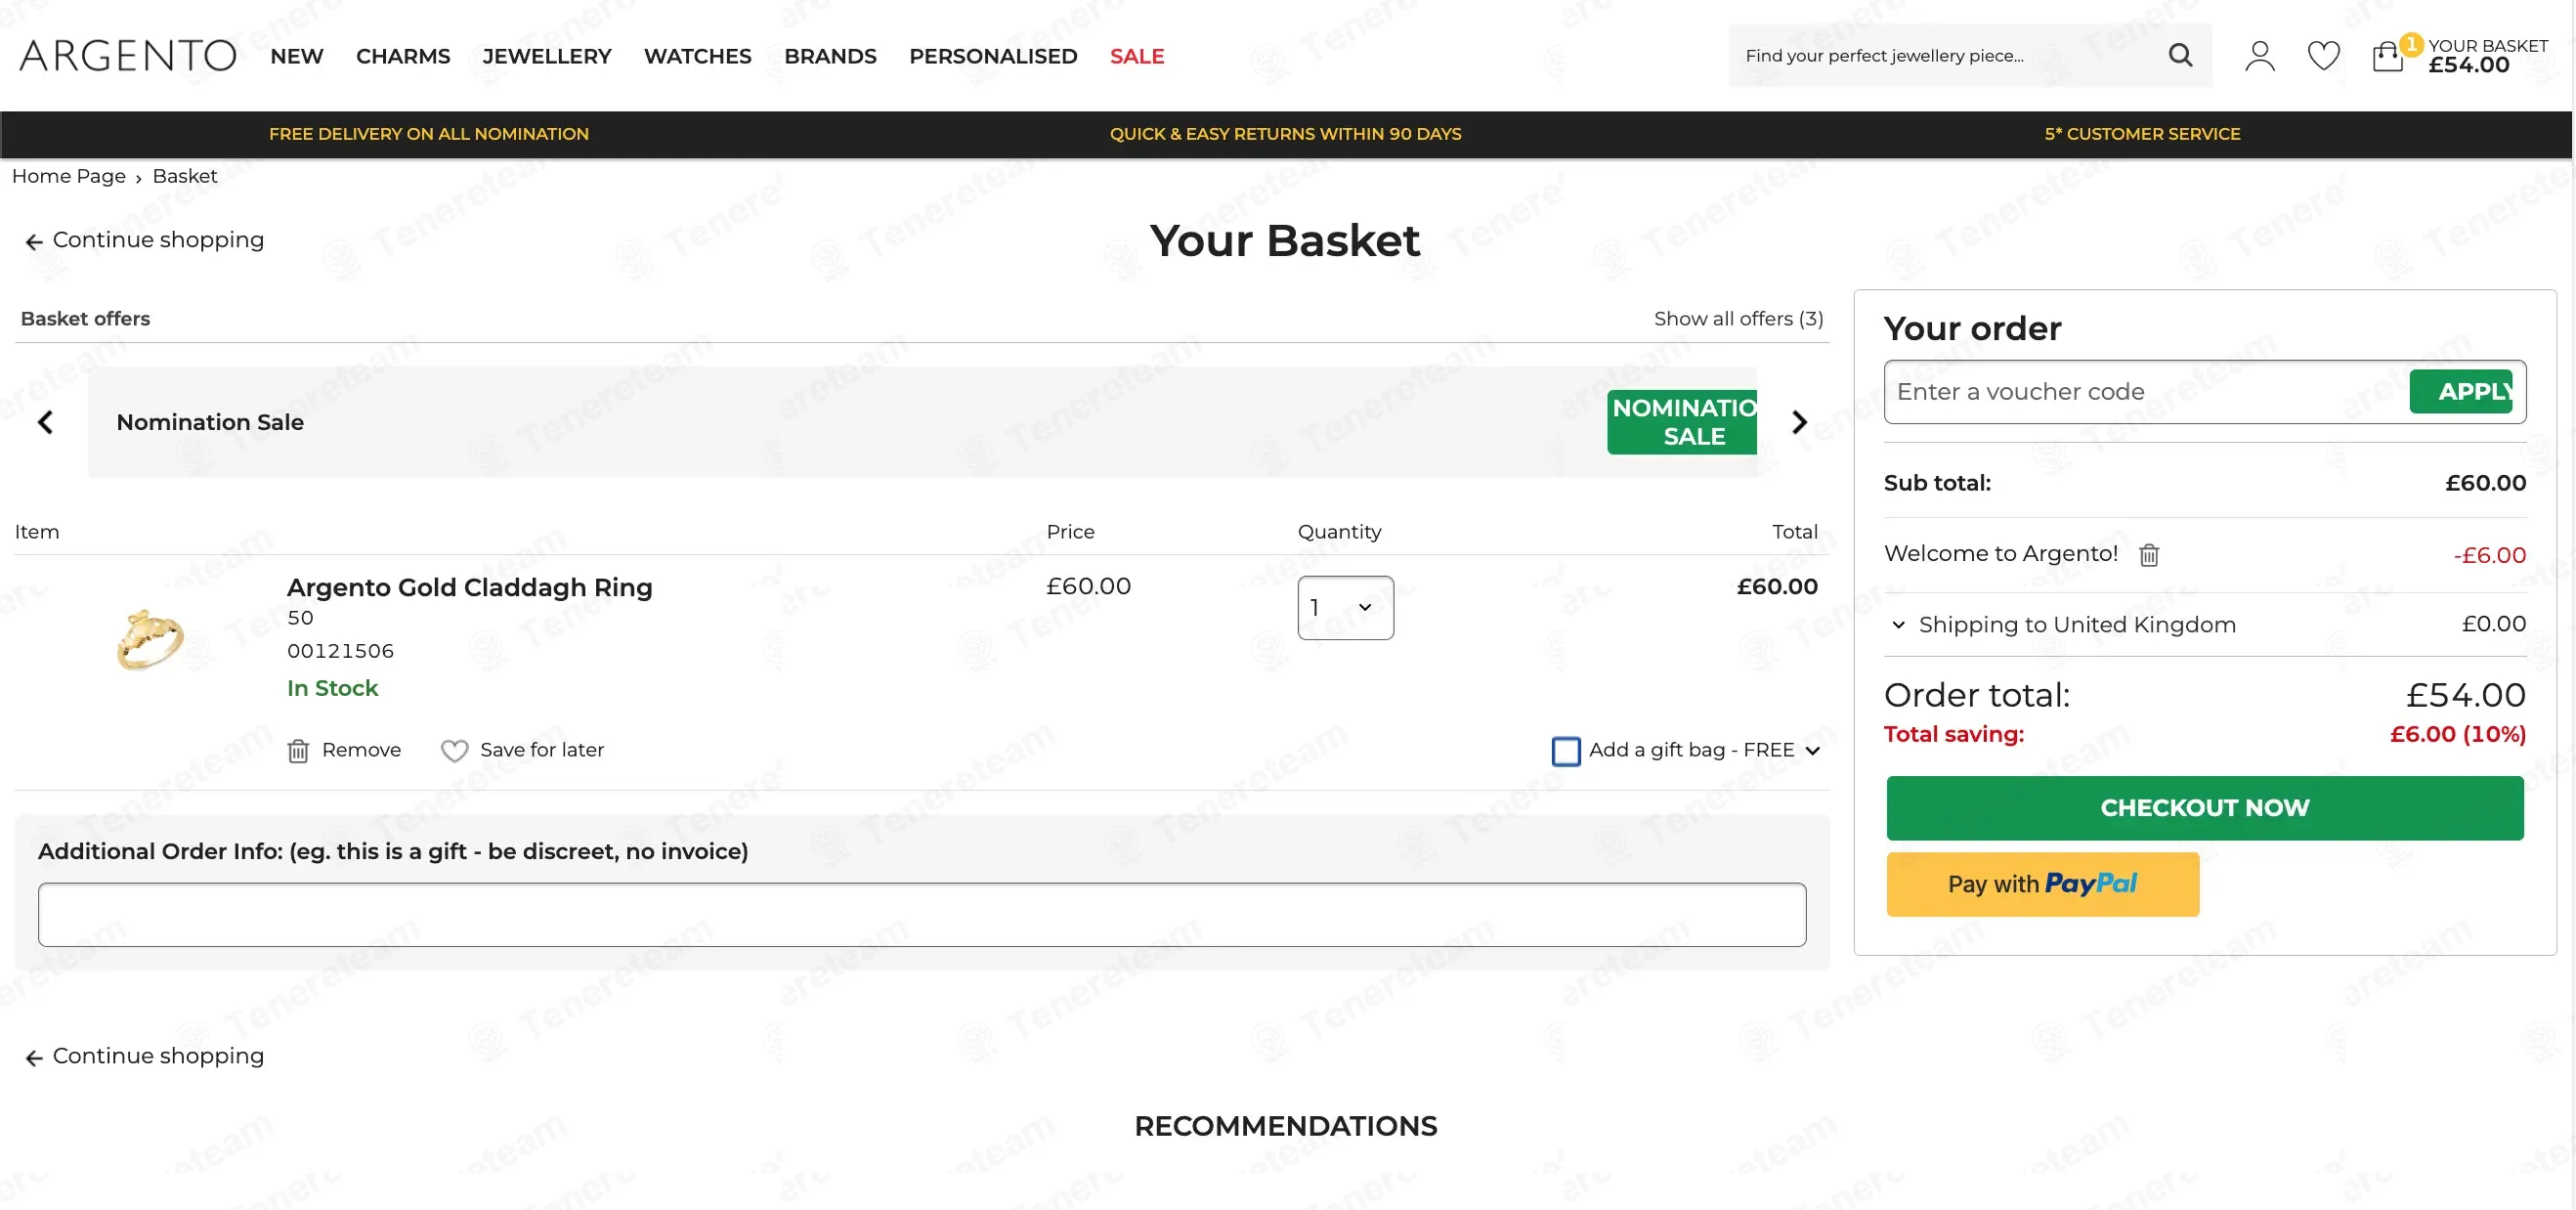
Task: Click the In Stock status
Action: 333,688
